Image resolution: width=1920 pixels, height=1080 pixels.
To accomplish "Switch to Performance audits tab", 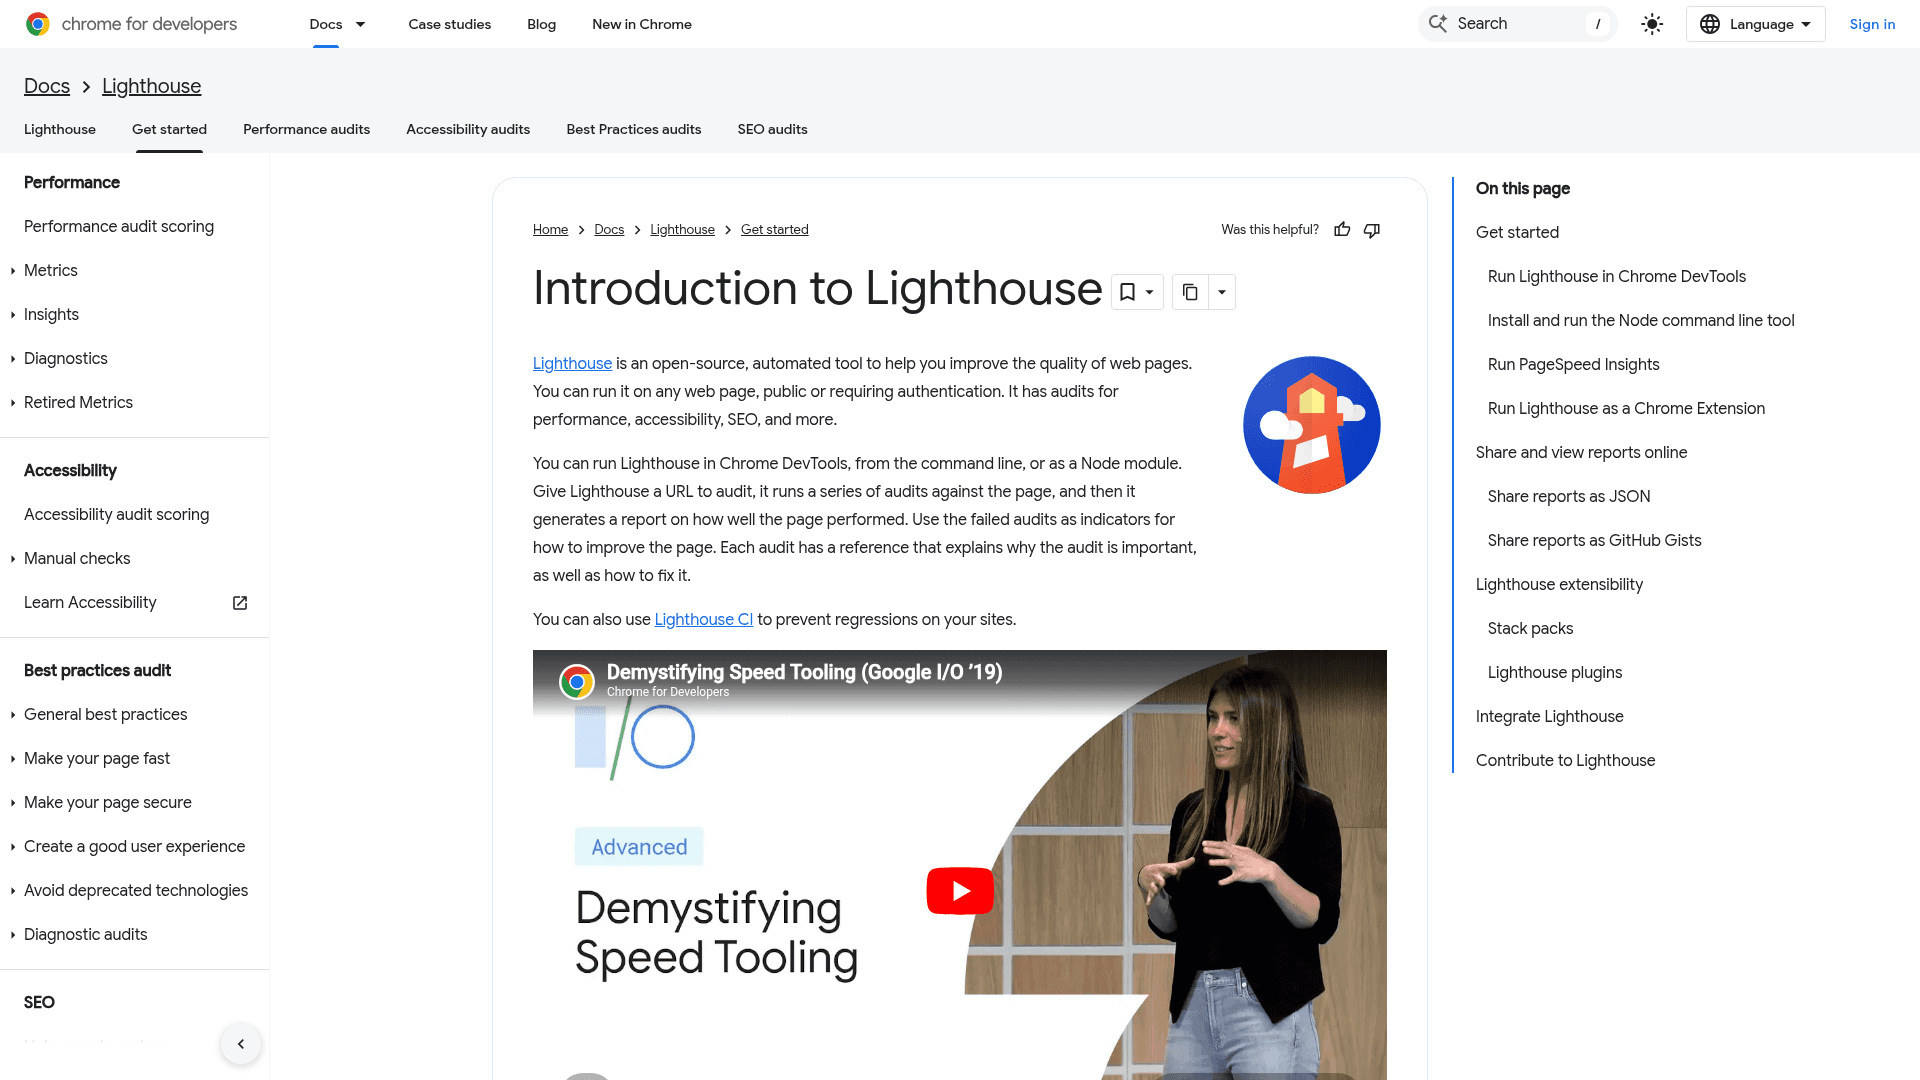I will [x=306, y=129].
